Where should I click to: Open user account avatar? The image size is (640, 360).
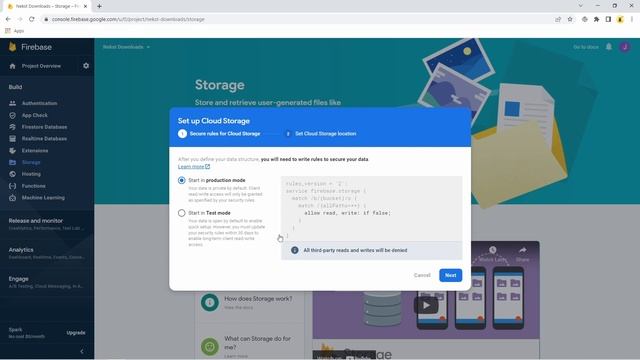[624, 47]
